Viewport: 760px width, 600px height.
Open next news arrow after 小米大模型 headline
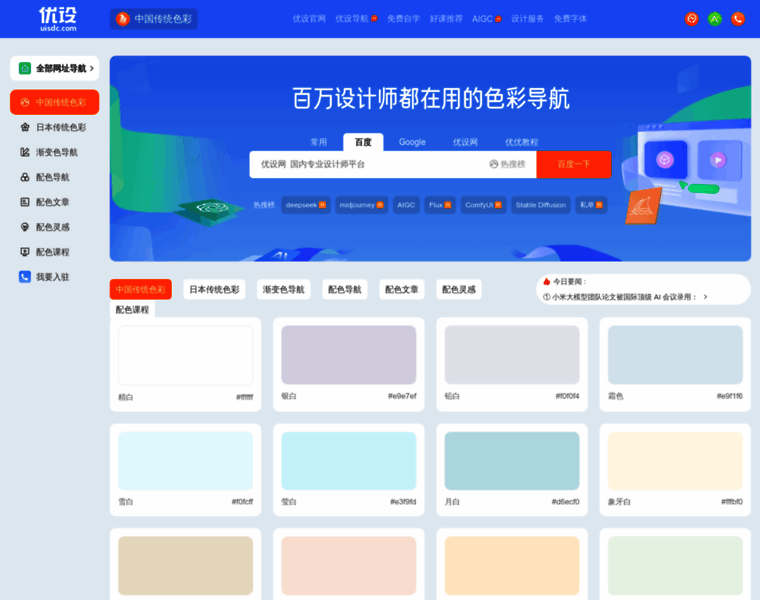pos(705,297)
